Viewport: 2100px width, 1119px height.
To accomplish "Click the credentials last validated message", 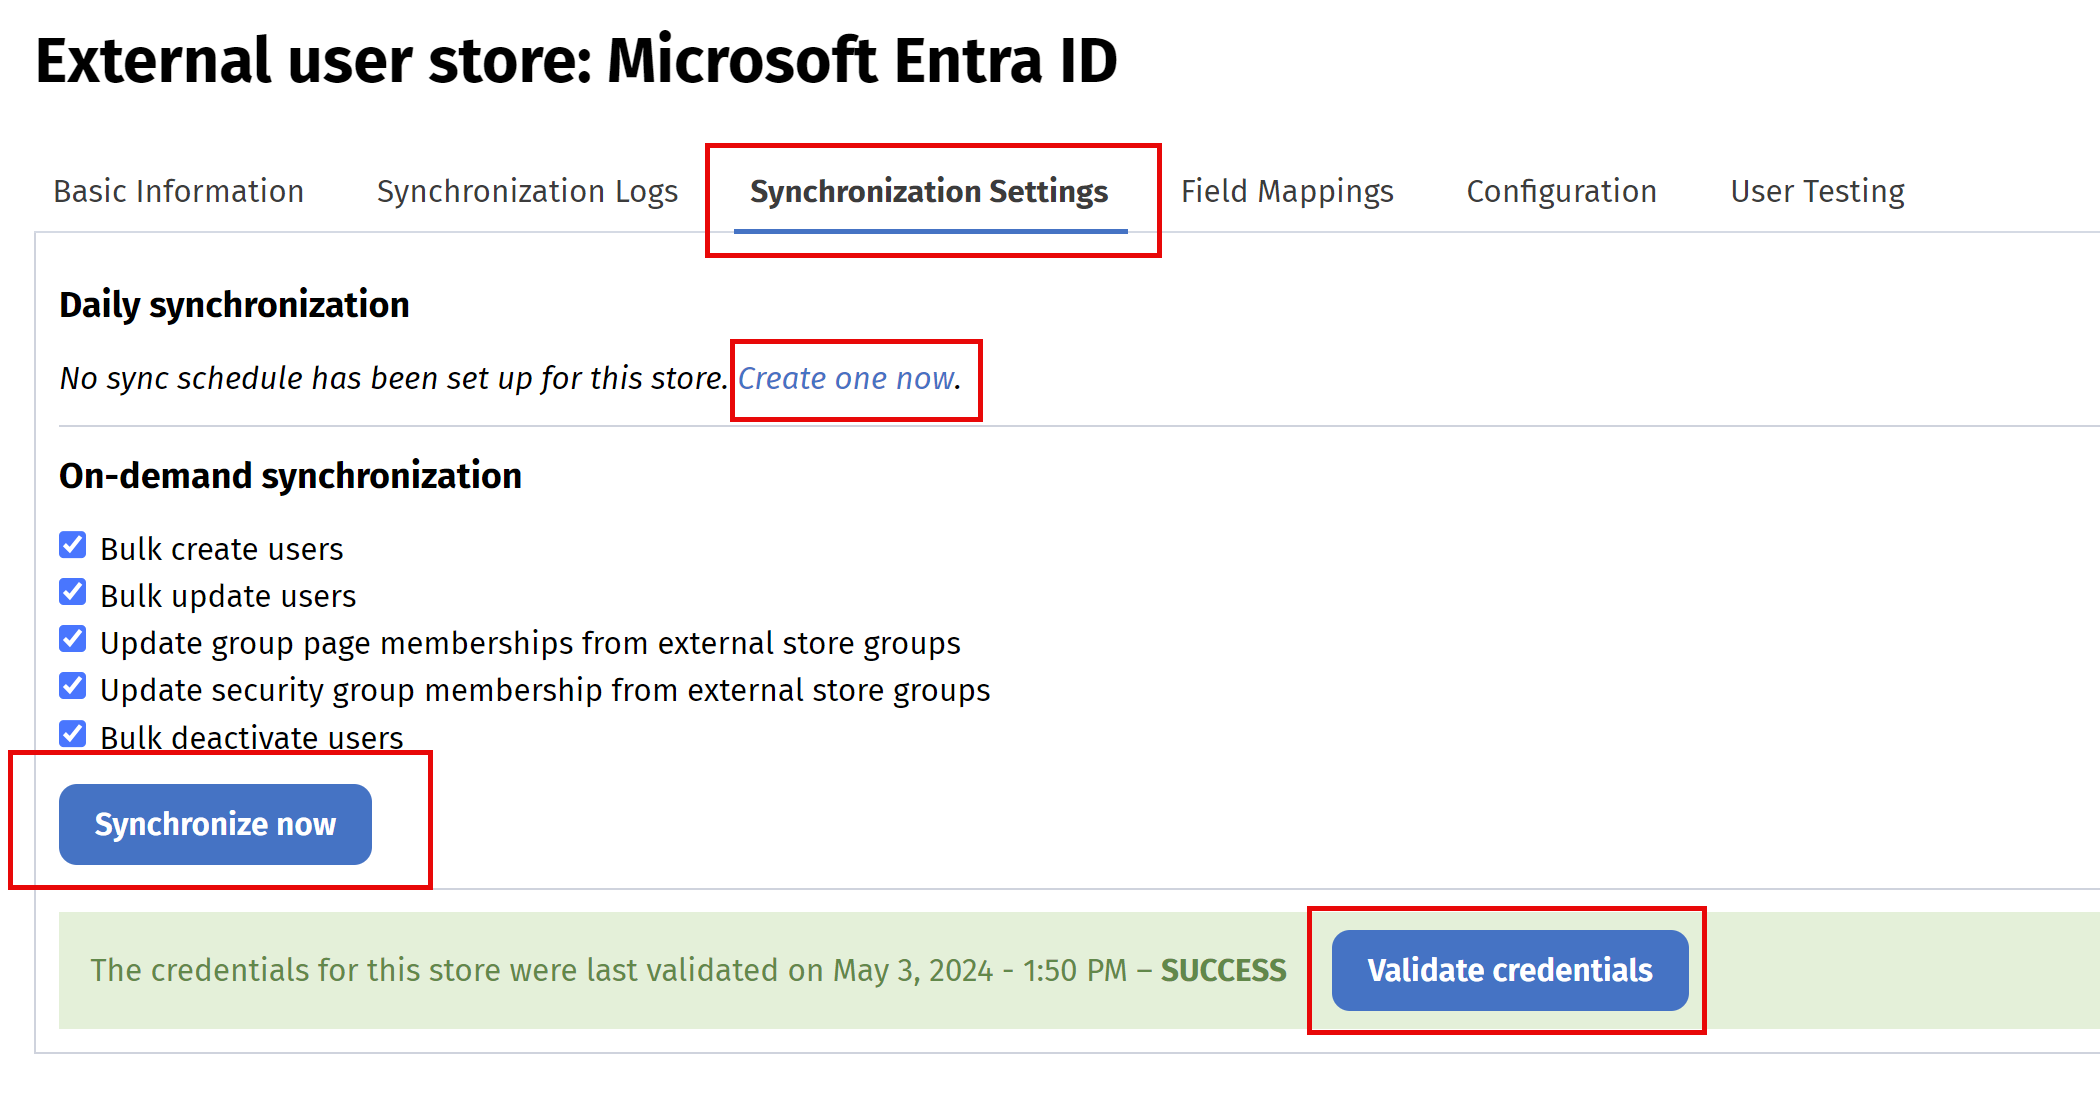I will (x=689, y=970).
